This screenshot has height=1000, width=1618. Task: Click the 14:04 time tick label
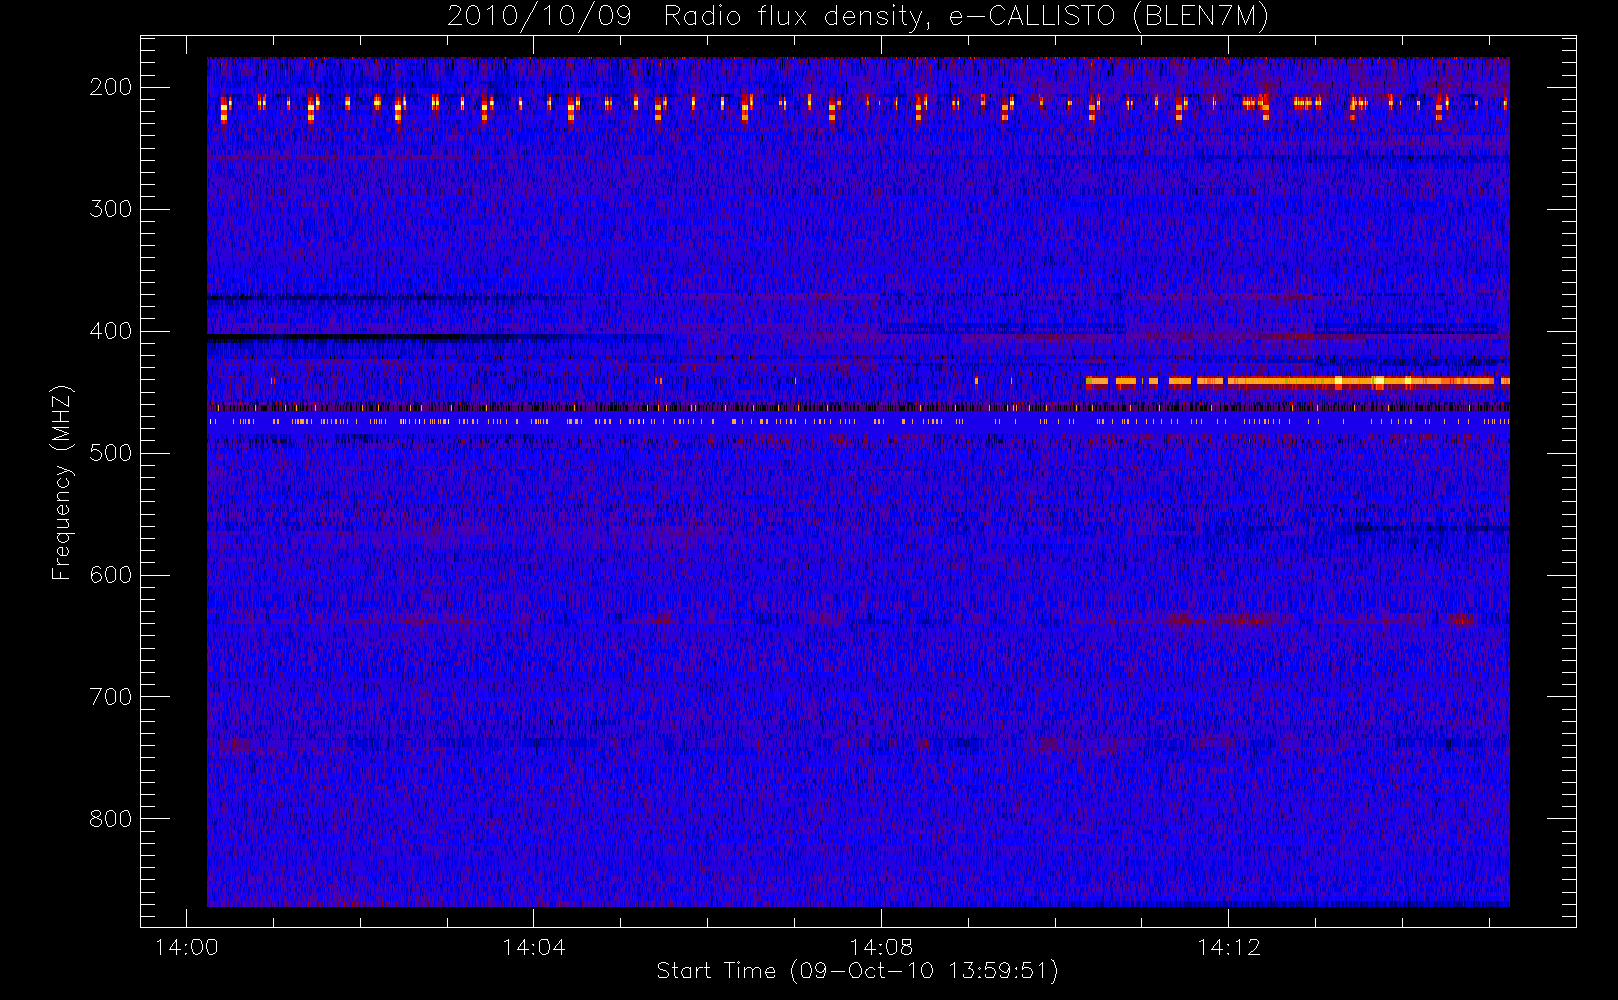(x=533, y=947)
